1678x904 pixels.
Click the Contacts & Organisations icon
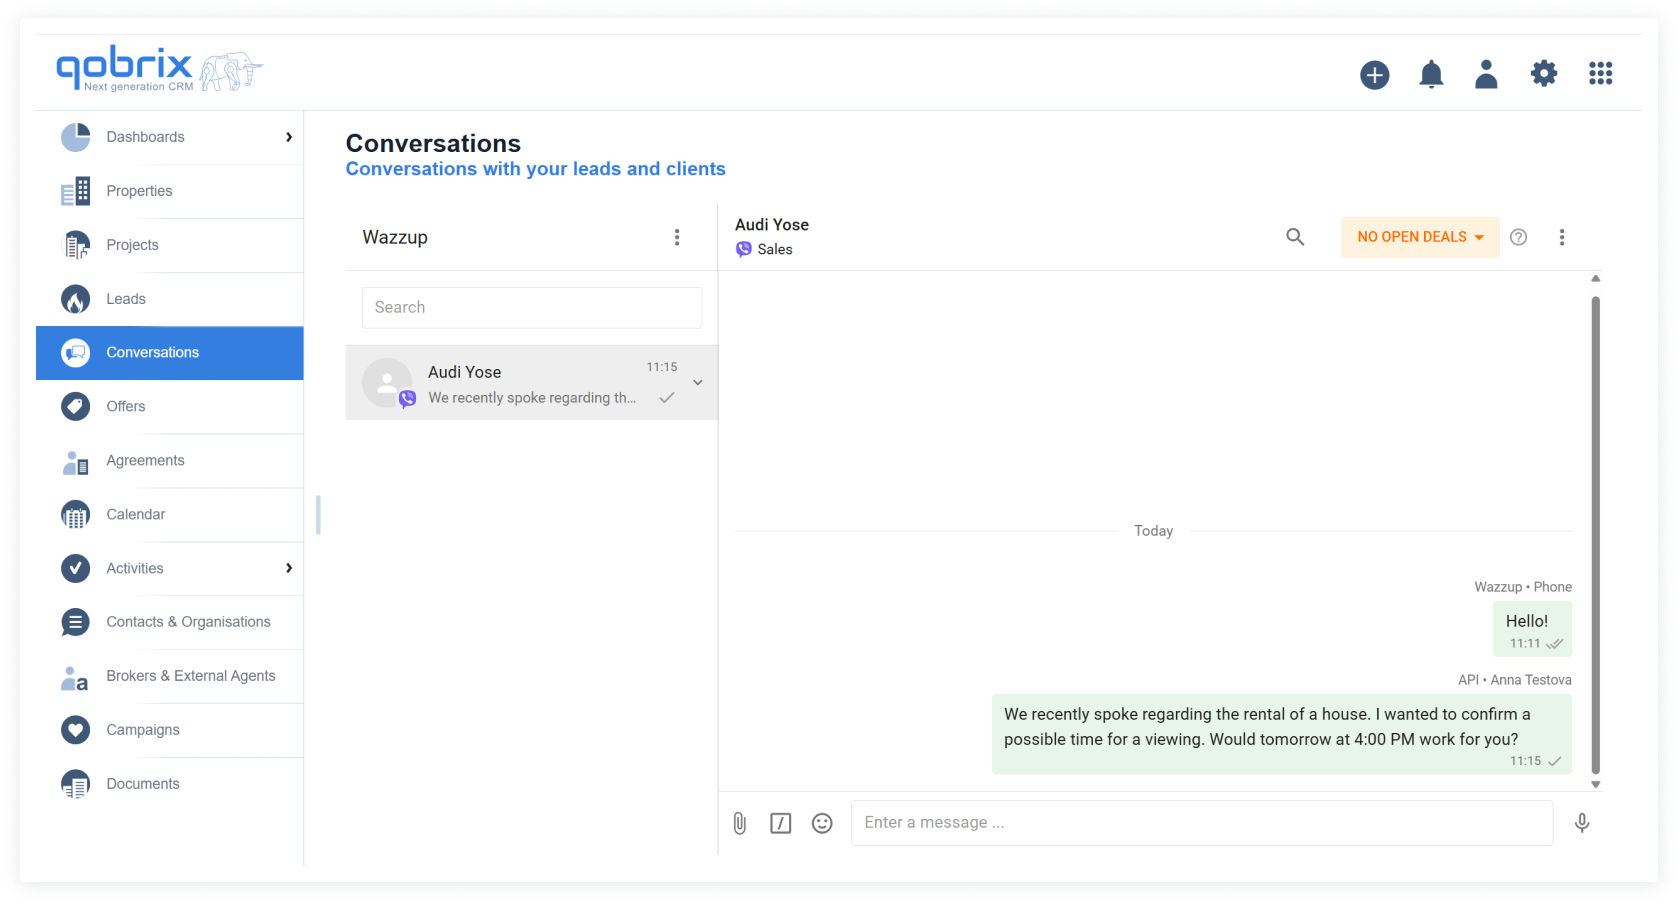point(75,622)
